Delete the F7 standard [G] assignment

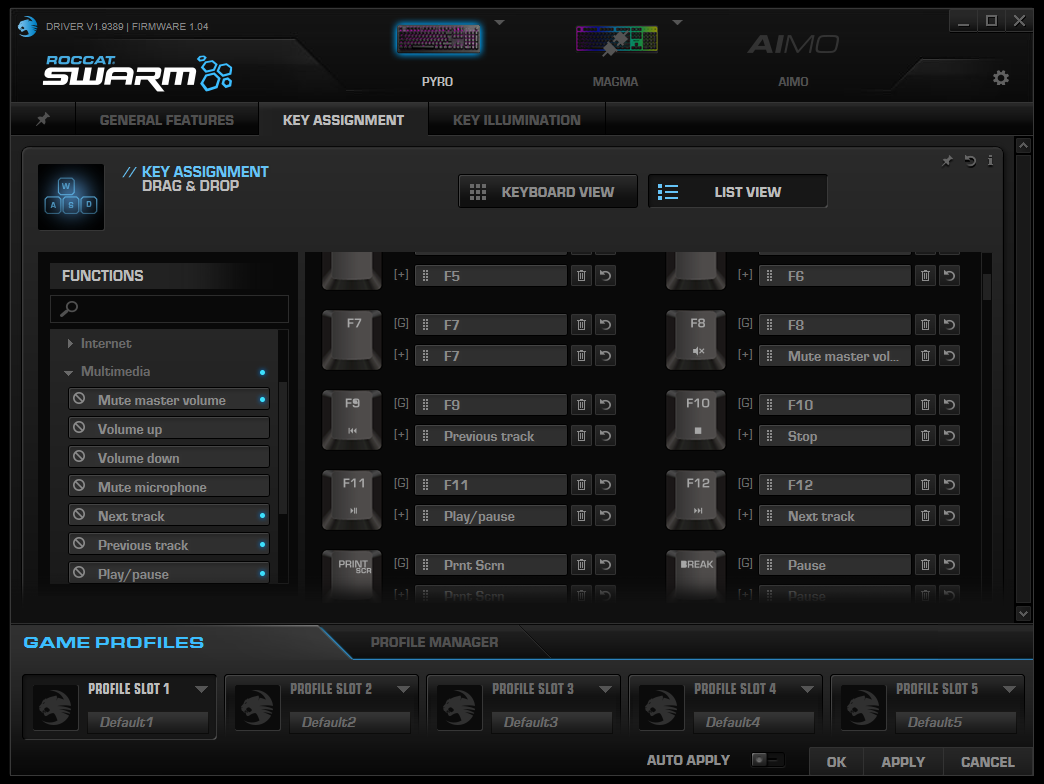pyautogui.click(x=581, y=325)
